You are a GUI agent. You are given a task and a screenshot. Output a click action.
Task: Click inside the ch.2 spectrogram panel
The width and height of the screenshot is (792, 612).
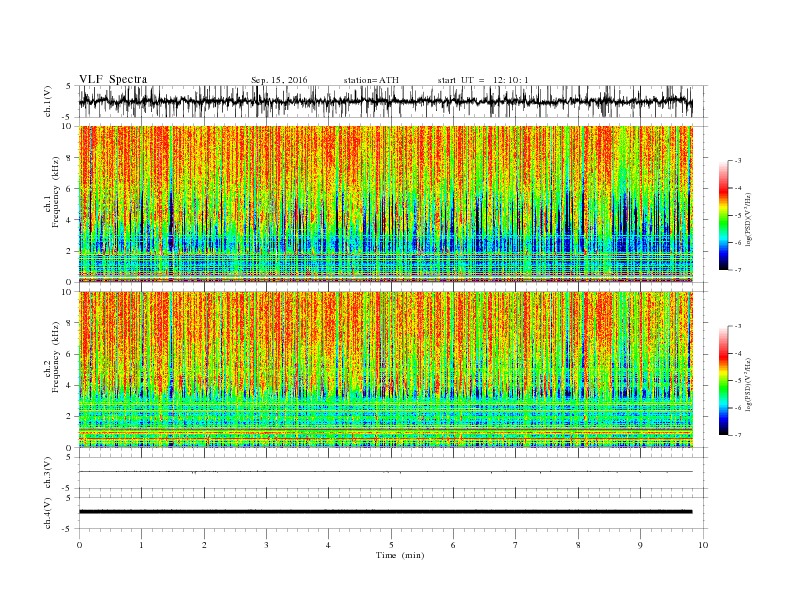(385, 369)
